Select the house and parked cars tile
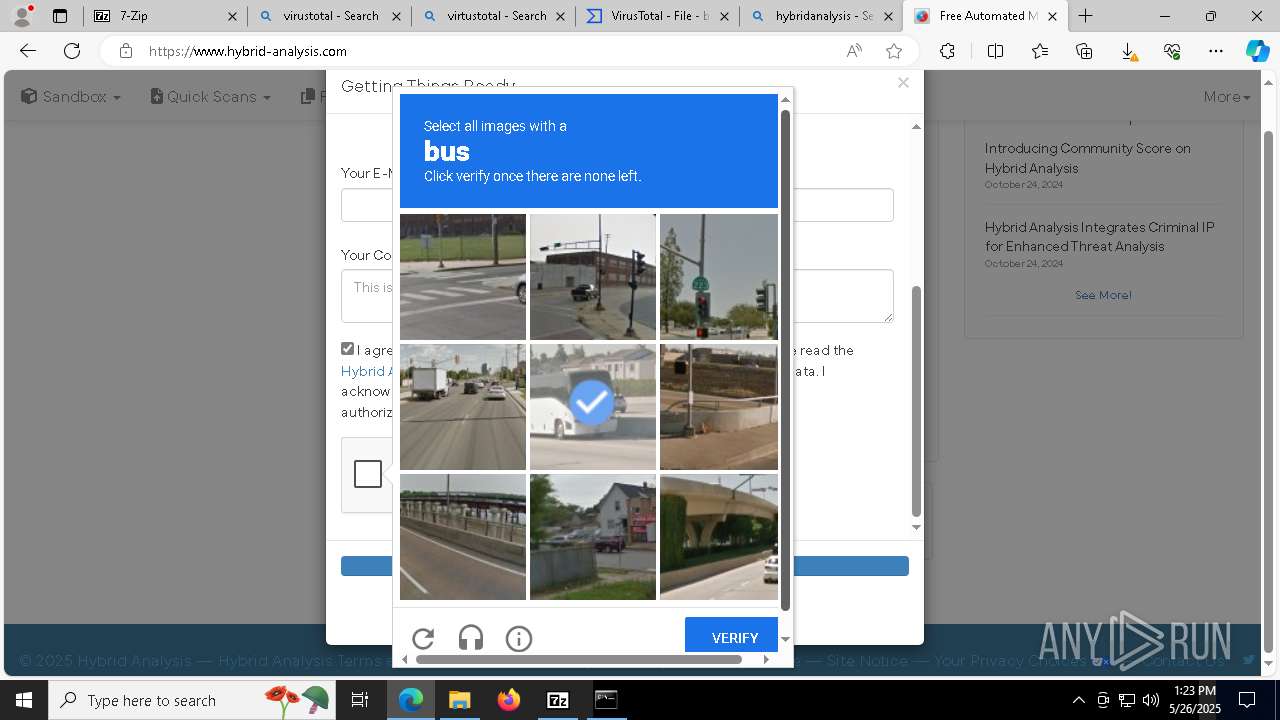Viewport: 1280px width, 720px height. click(592, 537)
